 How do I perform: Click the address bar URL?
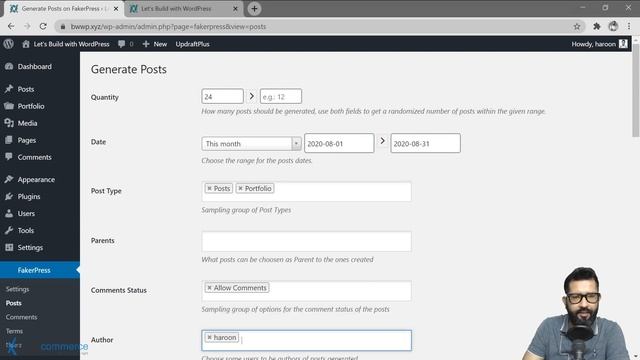pos(169,27)
